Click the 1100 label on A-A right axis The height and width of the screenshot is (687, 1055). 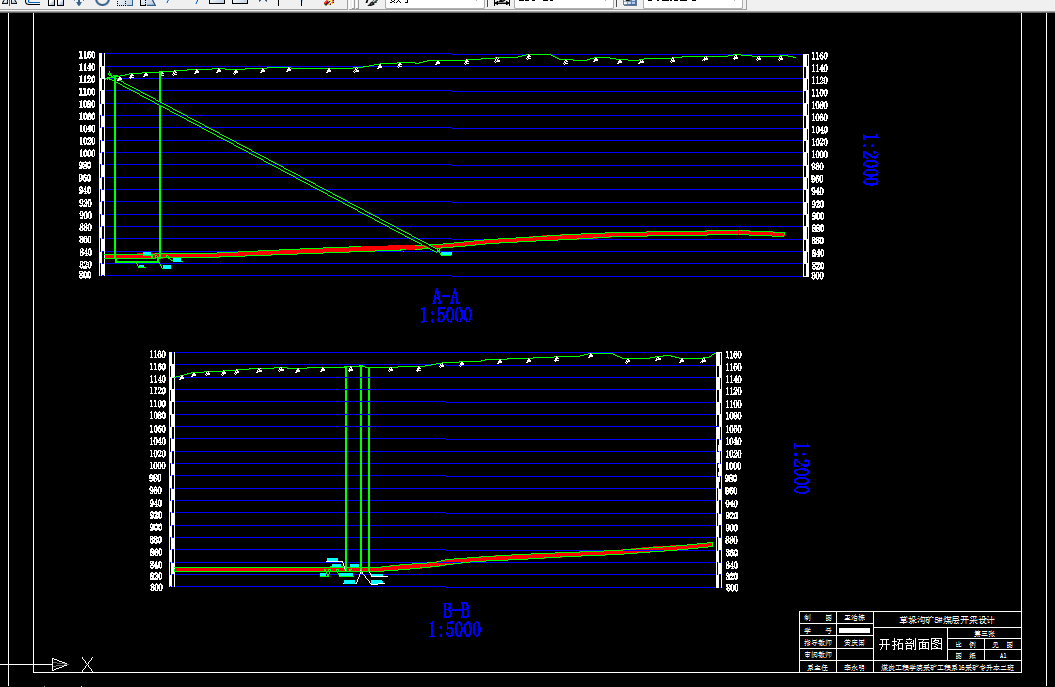[819, 93]
